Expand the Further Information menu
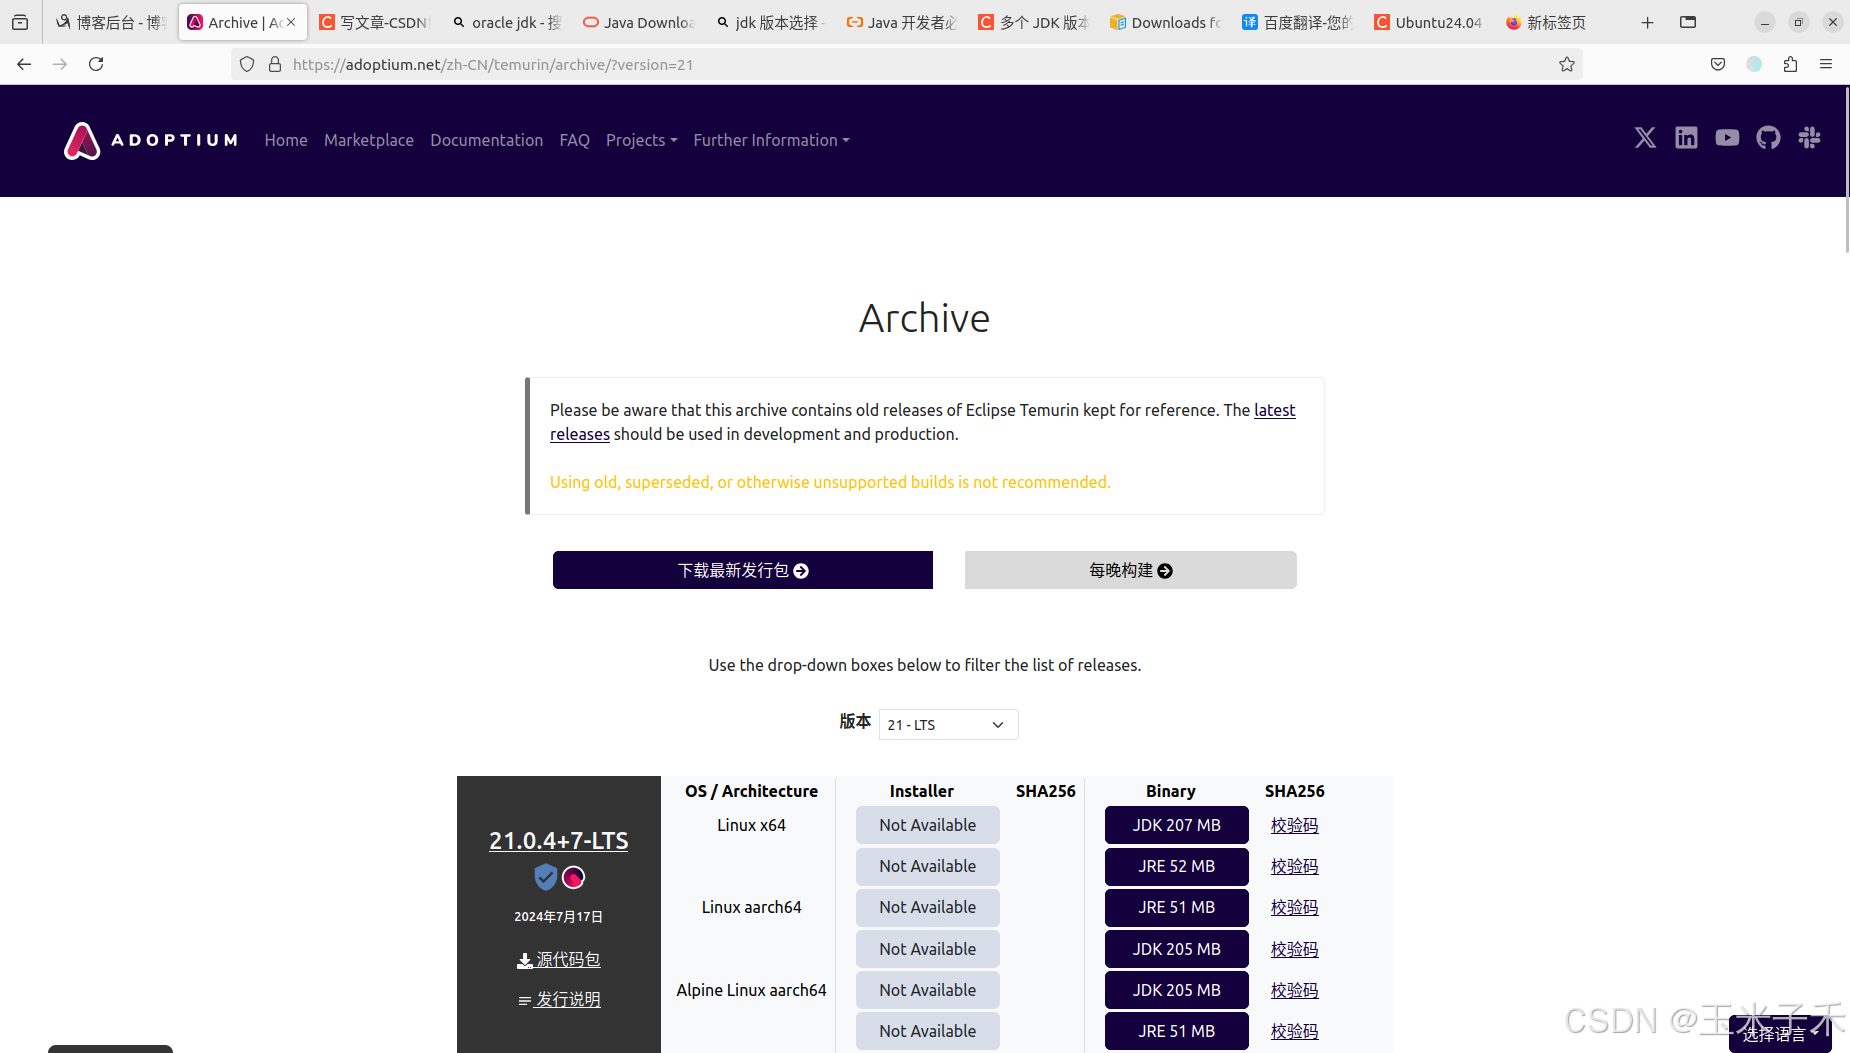 (771, 140)
